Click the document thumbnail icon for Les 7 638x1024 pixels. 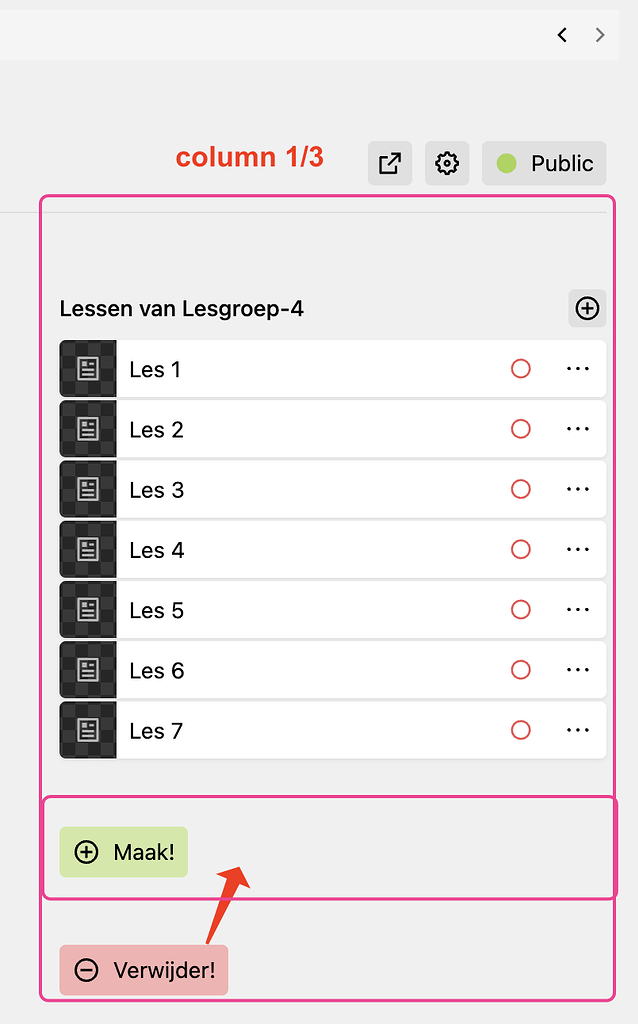(x=87, y=730)
